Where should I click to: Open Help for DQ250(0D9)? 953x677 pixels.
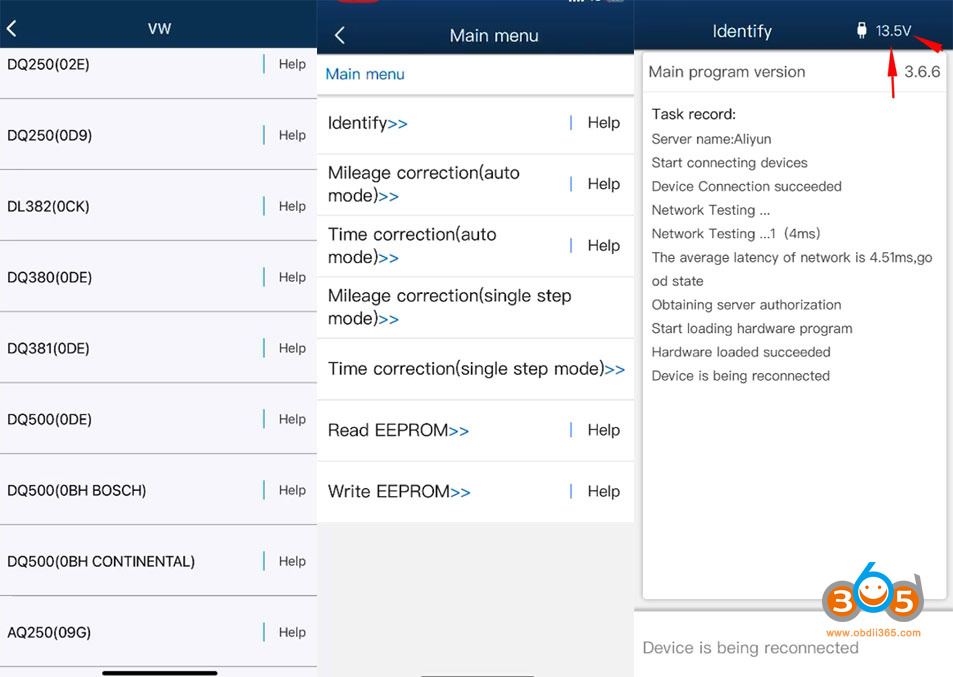coord(292,135)
